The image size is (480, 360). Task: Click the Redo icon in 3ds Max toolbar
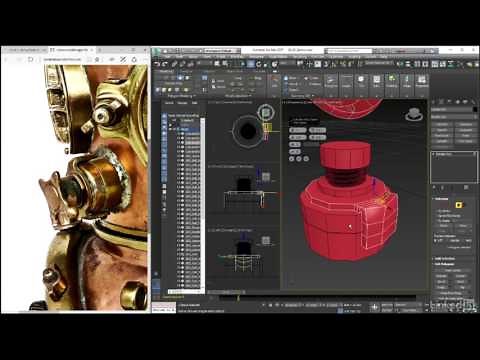[x=165, y=64]
